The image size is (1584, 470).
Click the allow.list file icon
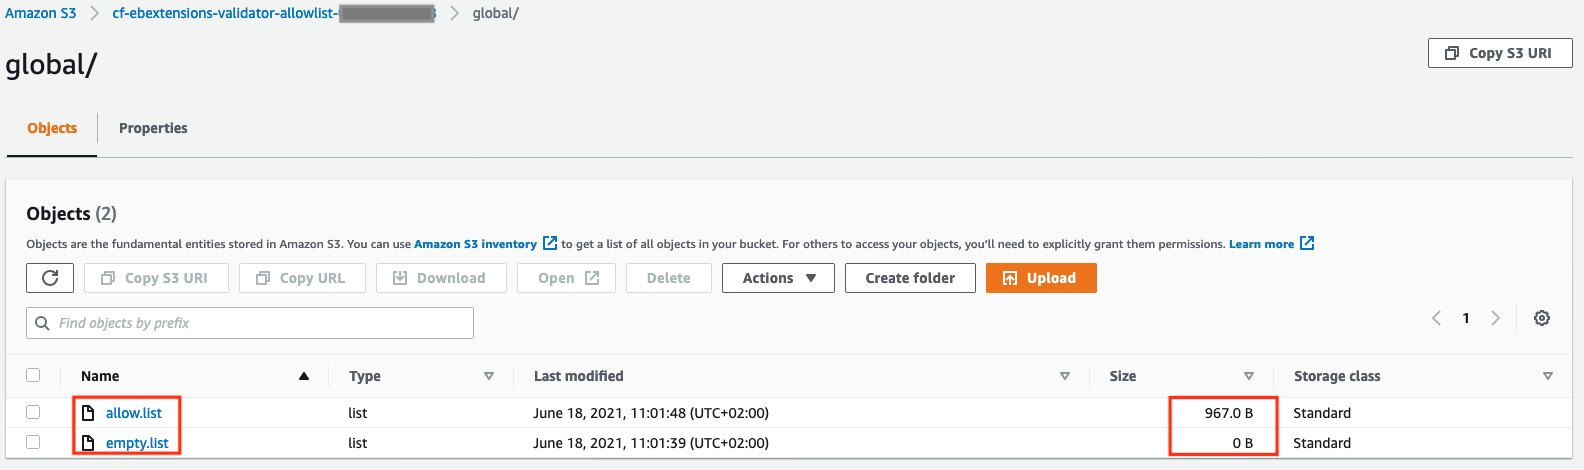point(88,413)
